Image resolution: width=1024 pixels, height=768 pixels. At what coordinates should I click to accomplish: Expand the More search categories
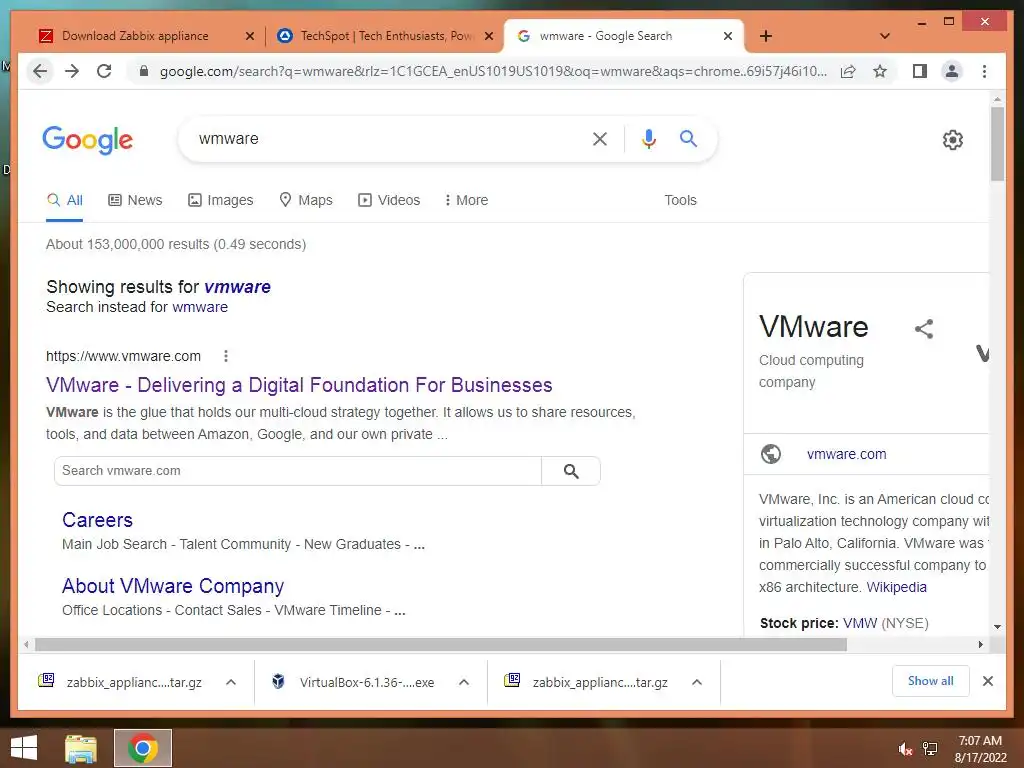point(466,200)
